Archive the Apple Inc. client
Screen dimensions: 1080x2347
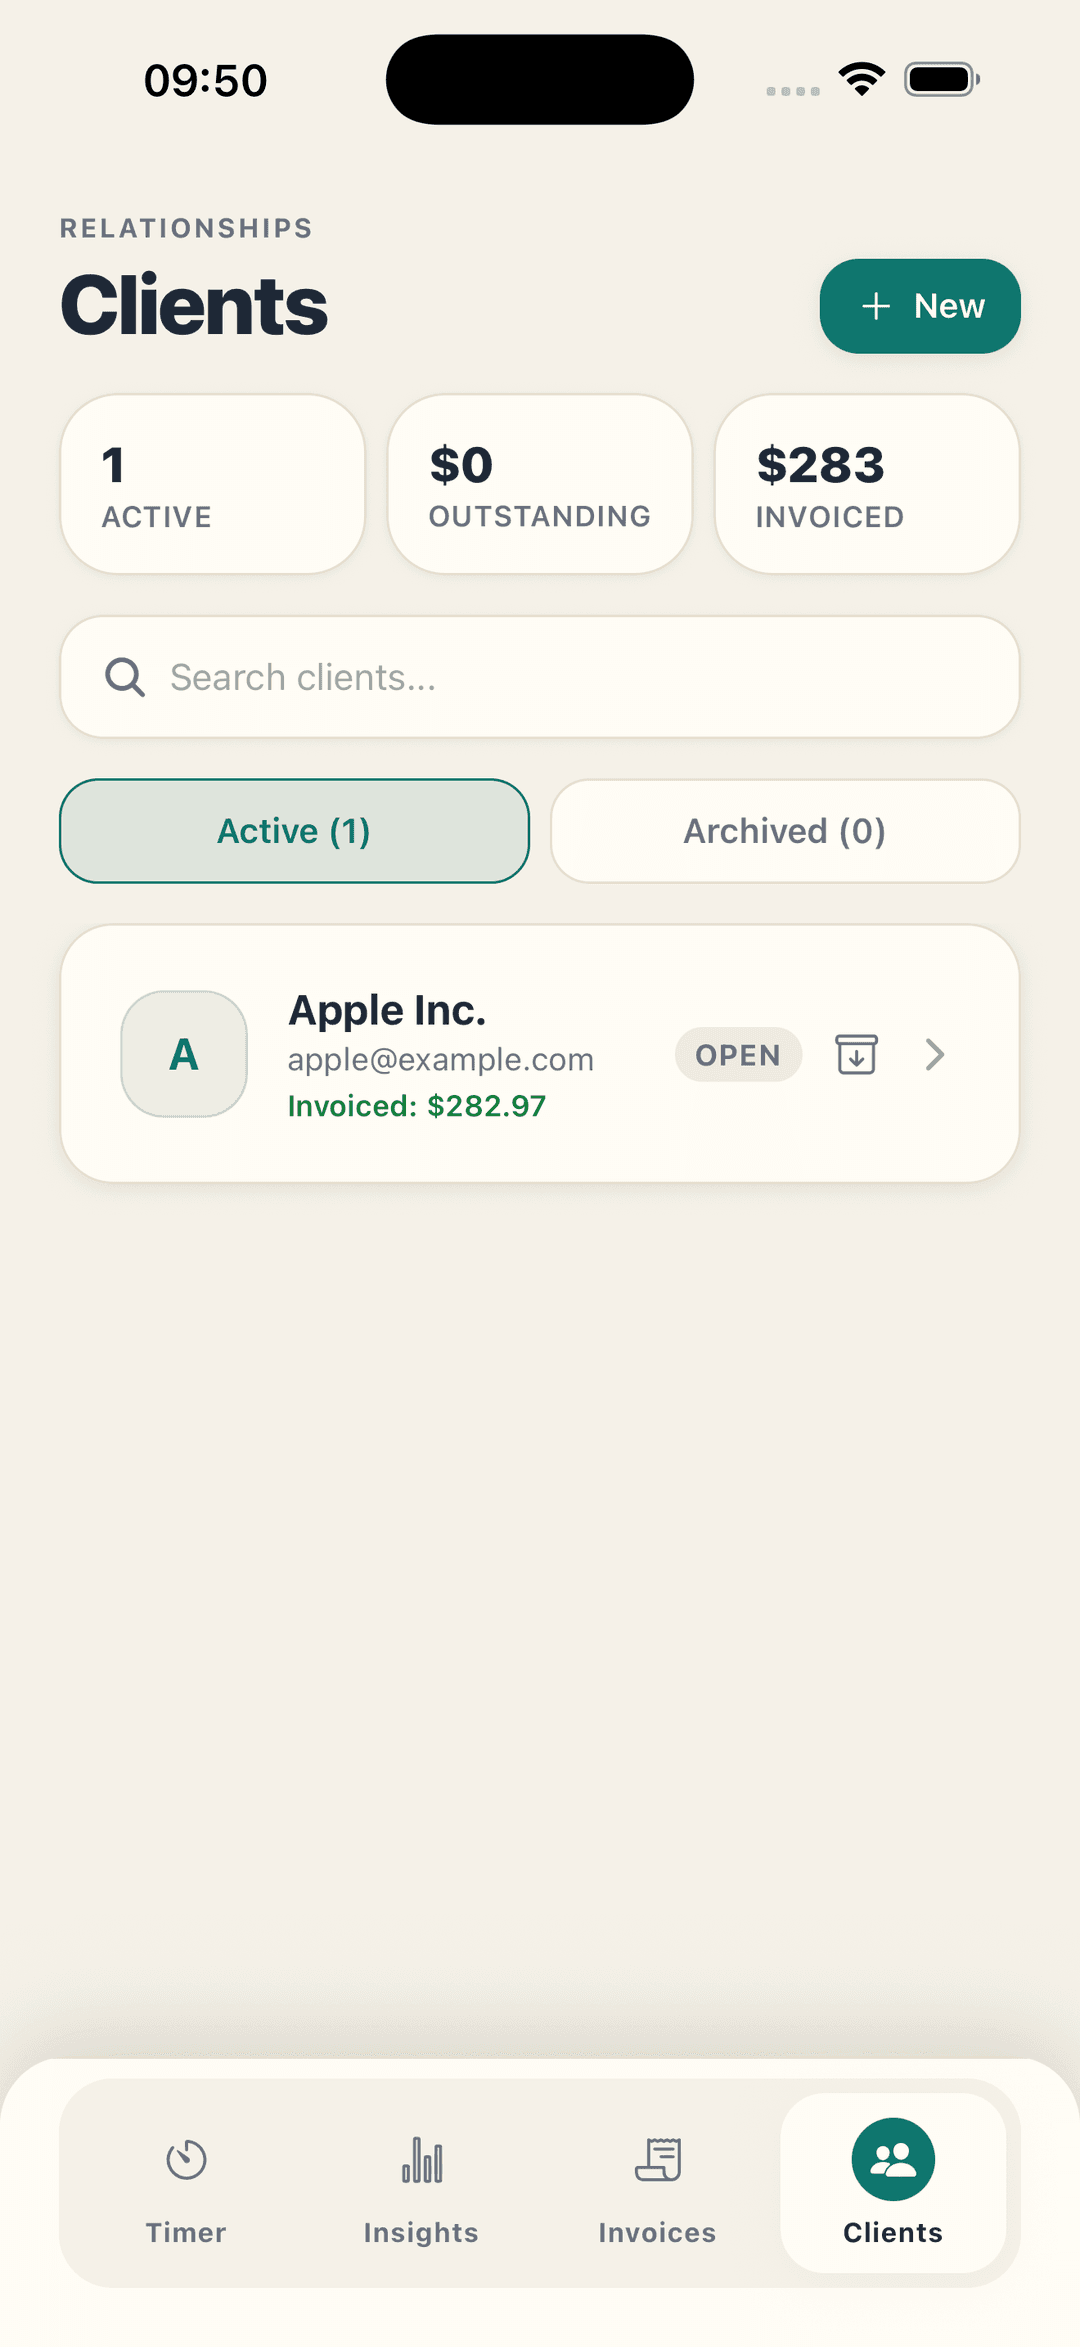(x=856, y=1054)
